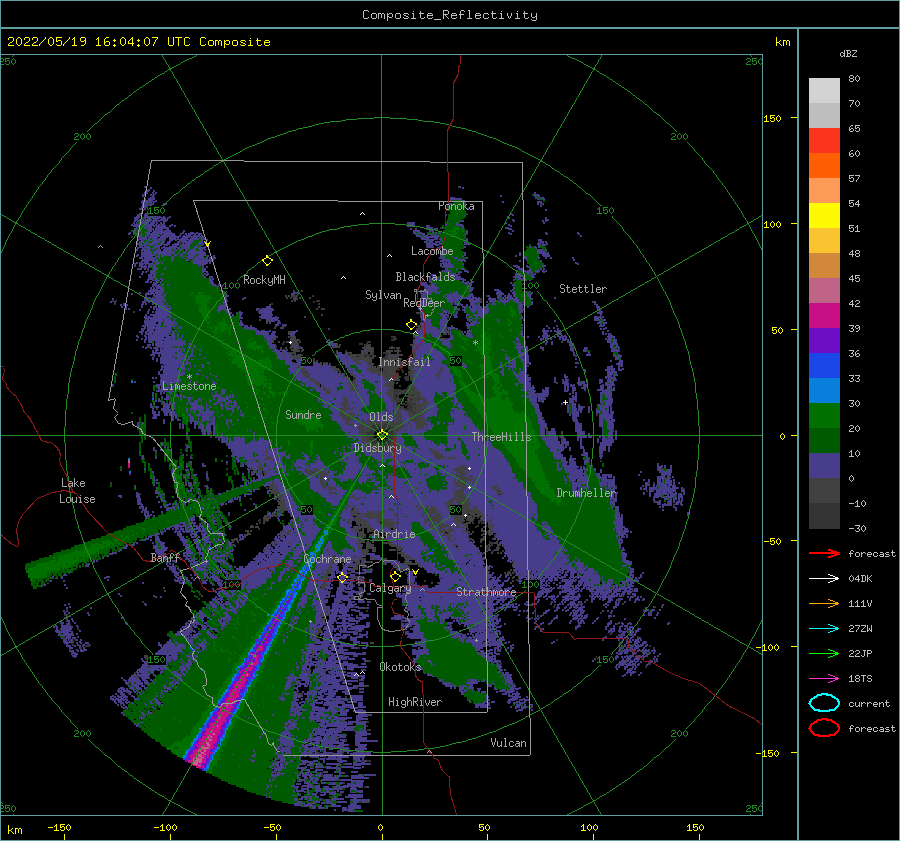Click the orange 111V arrow legend
This screenshot has height=841, width=900.
824,603
